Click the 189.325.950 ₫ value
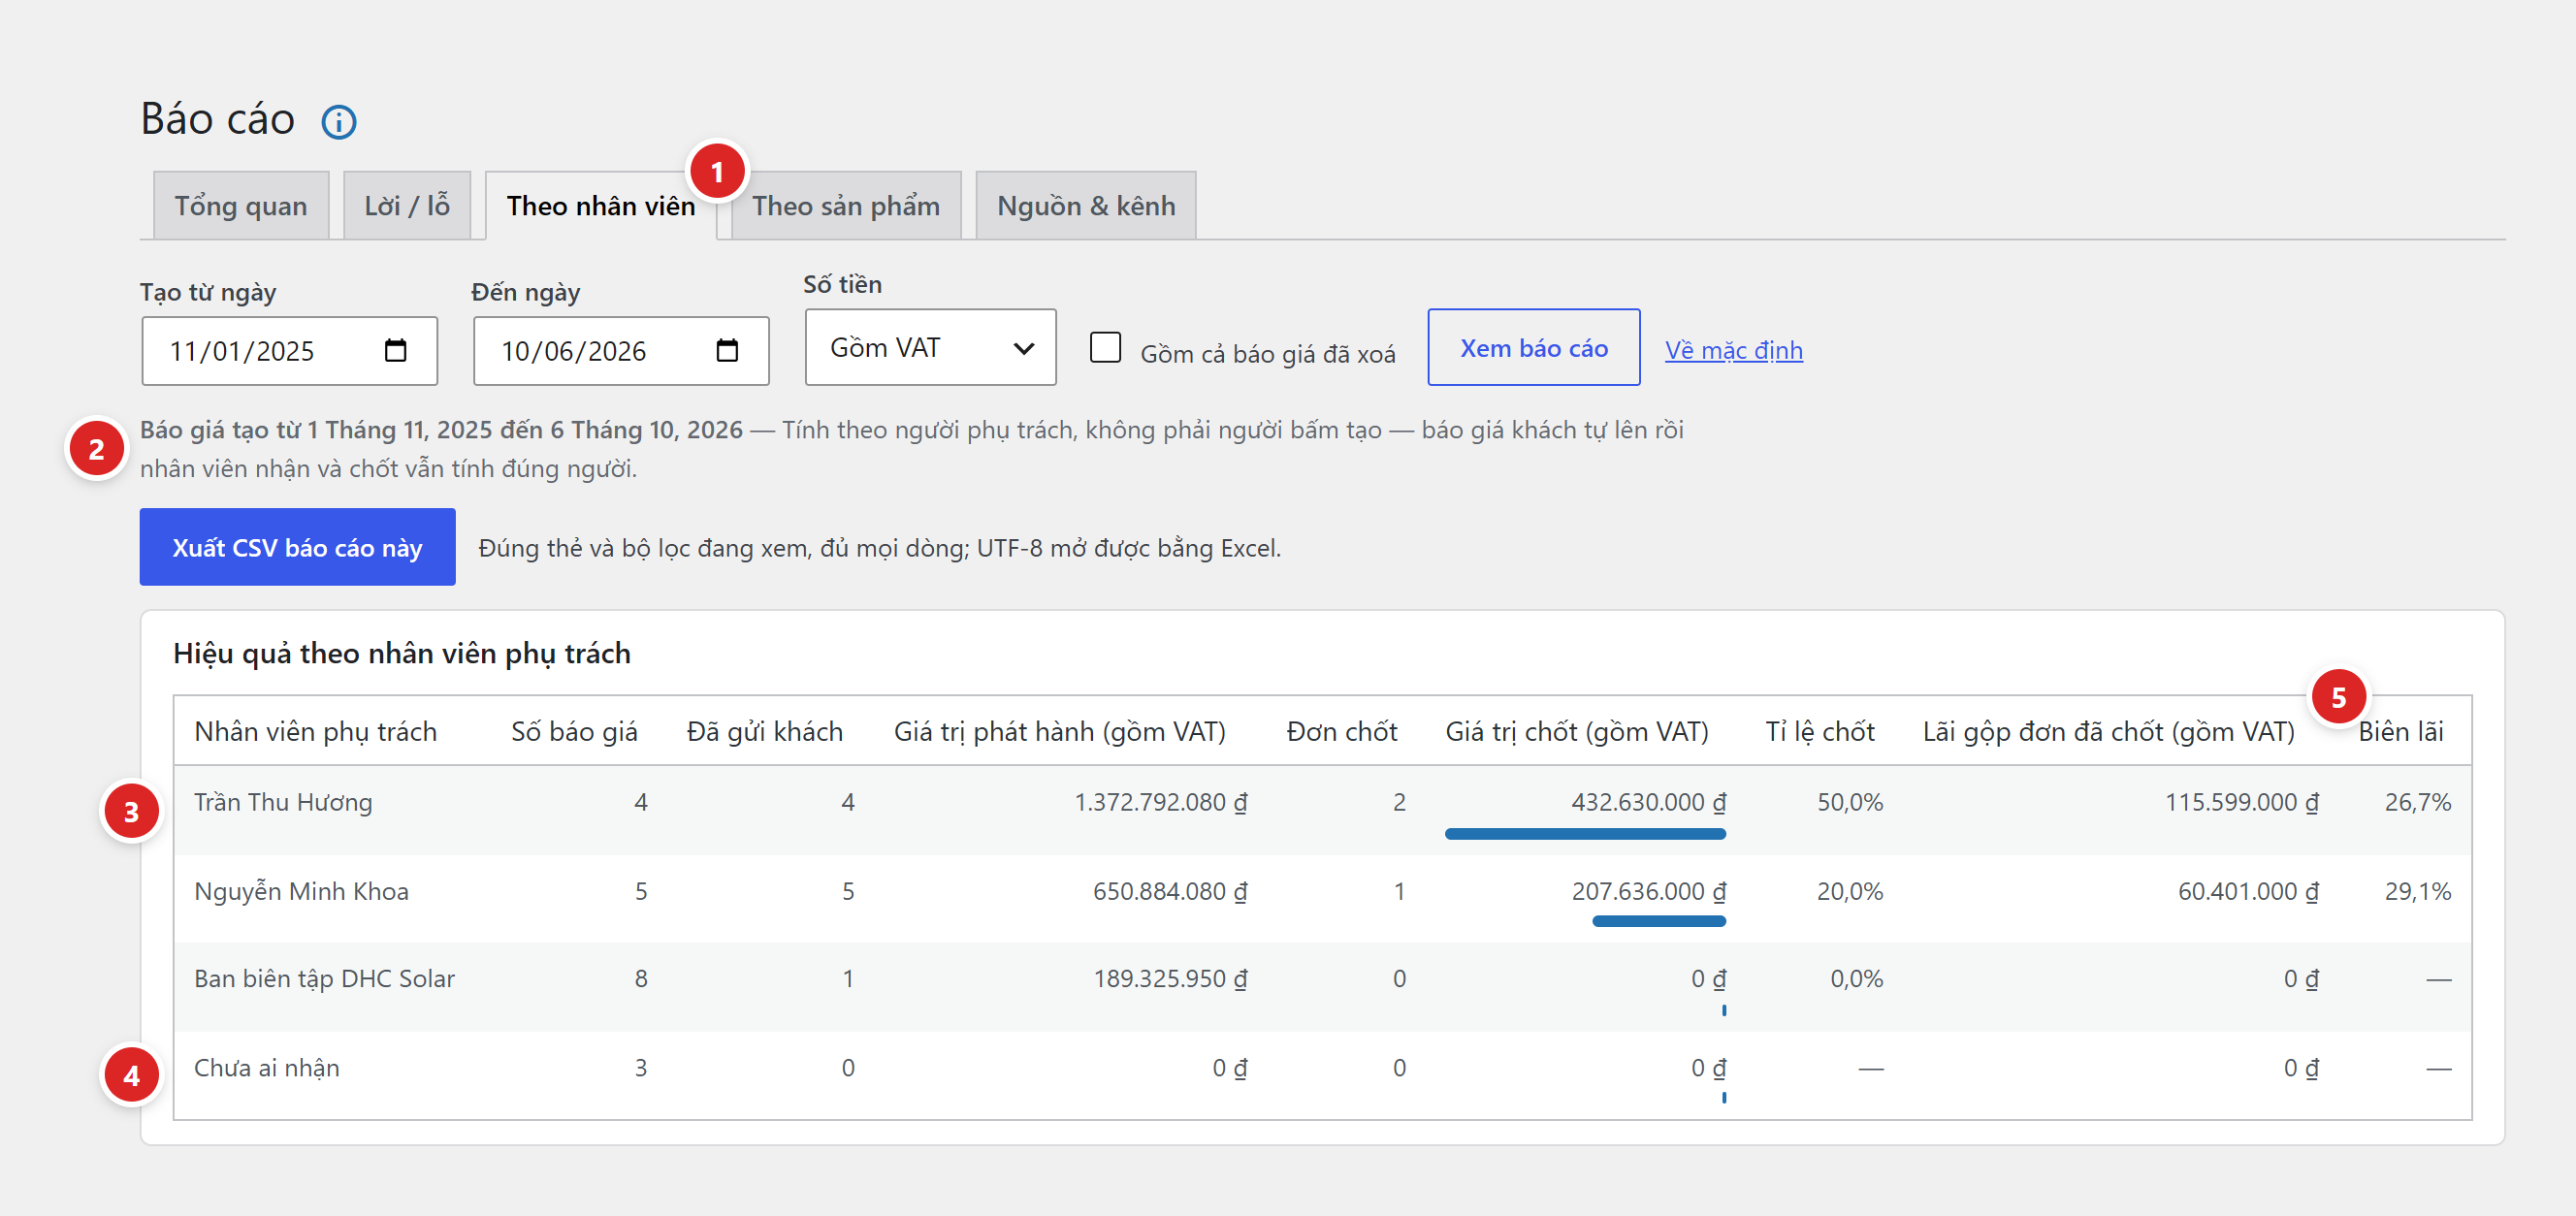 (1169, 978)
